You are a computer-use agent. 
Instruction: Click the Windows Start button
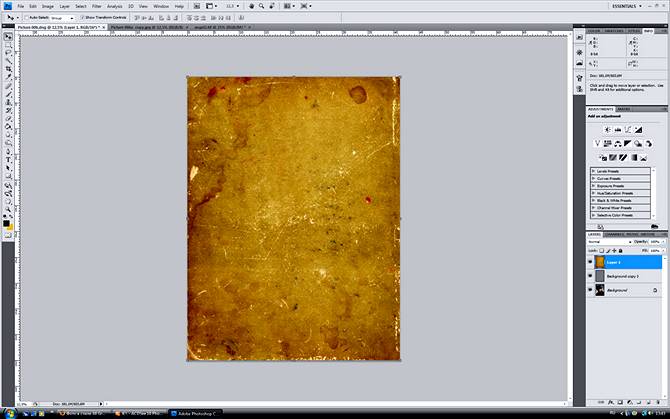9,413
